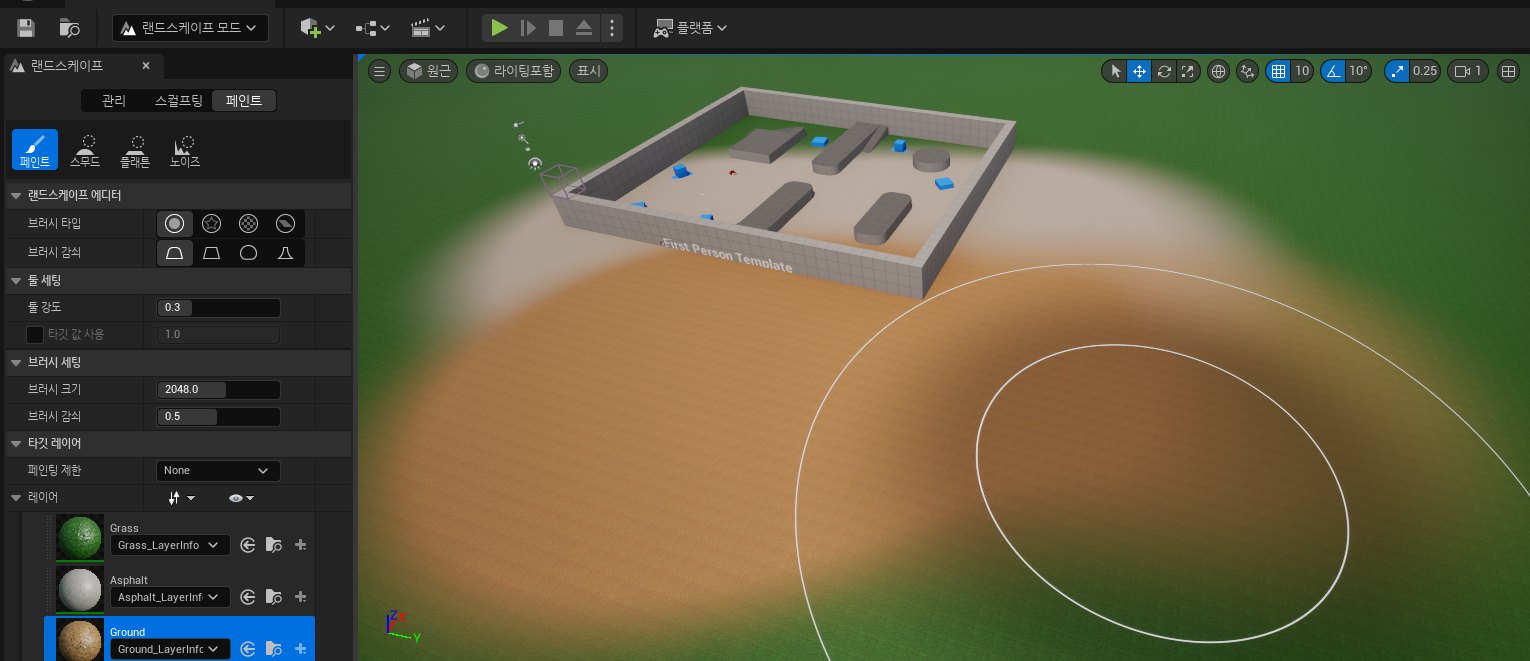Activate the select (arrow) transform tool
1530x661 pixels.
(x=1115, y=71)
